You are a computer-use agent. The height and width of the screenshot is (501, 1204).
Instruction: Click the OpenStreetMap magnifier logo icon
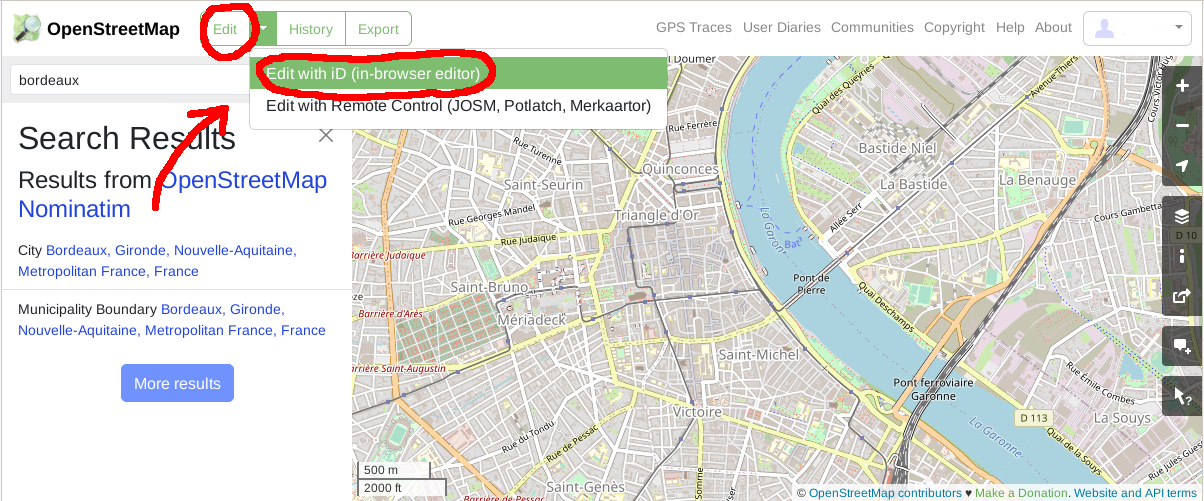[x=27, y=28]
